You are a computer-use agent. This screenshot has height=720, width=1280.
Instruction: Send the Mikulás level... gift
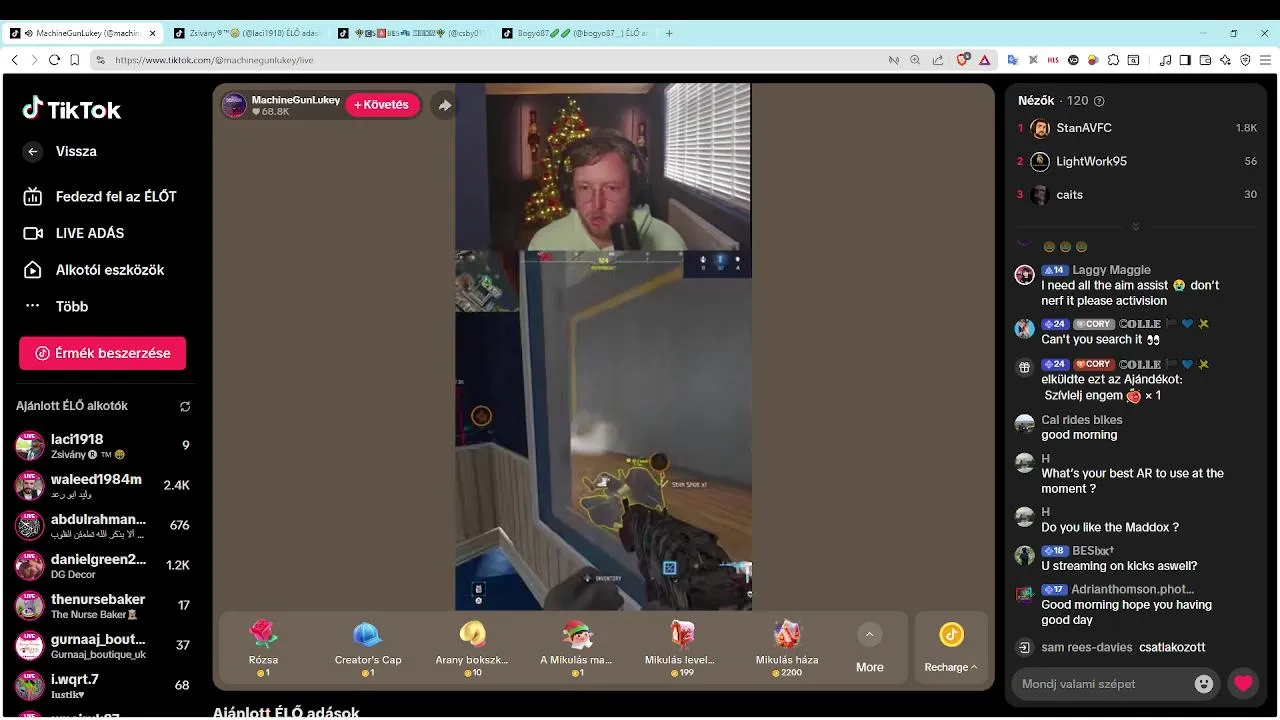coord(681,647)
